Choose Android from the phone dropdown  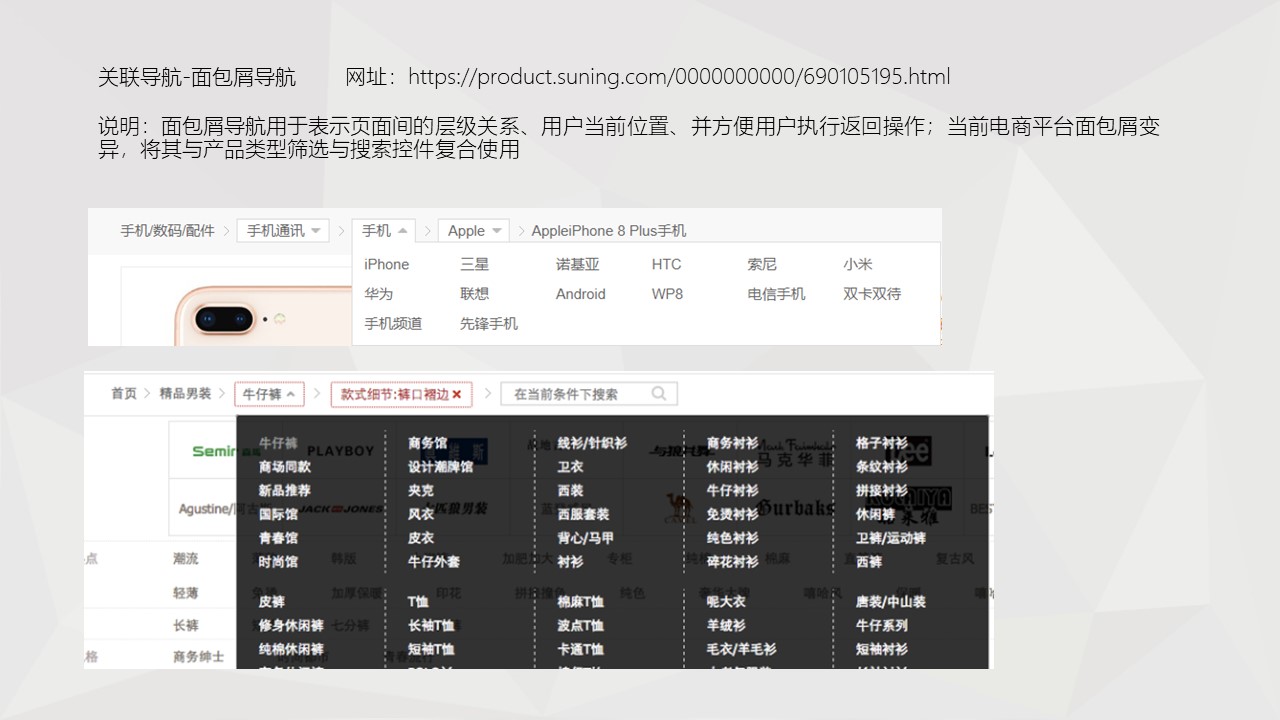point(580,294)
